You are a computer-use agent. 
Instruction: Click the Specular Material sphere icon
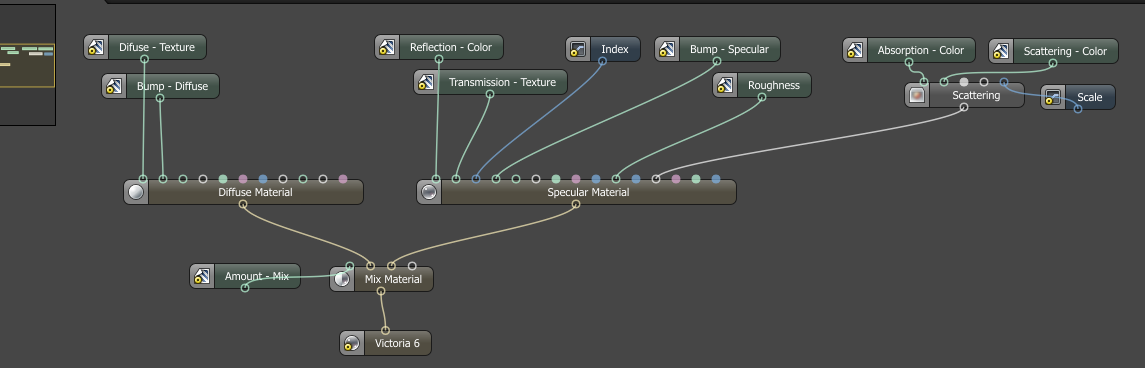(x=429, y=192)
